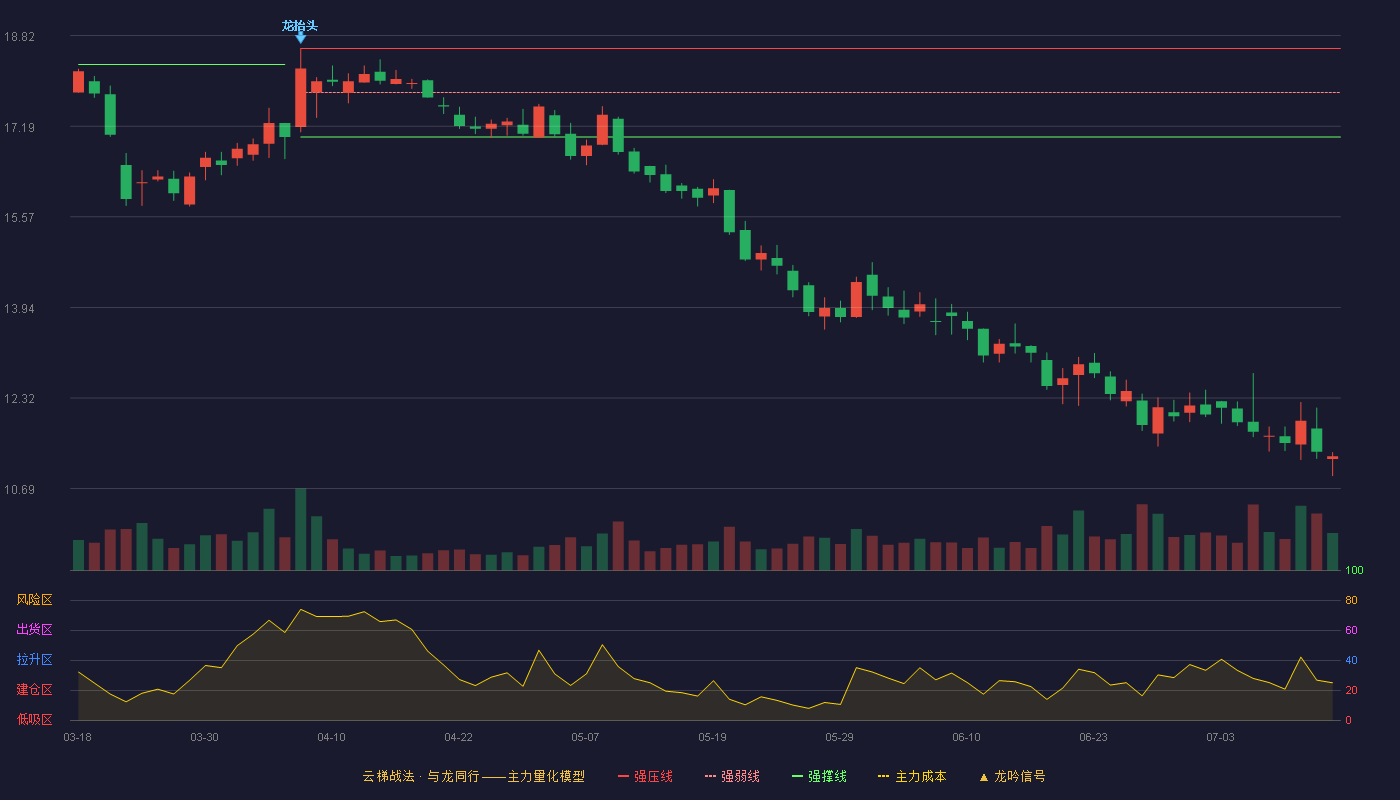Click the 04-22 date axis label

pyautogui.click(x=458, y=737)
